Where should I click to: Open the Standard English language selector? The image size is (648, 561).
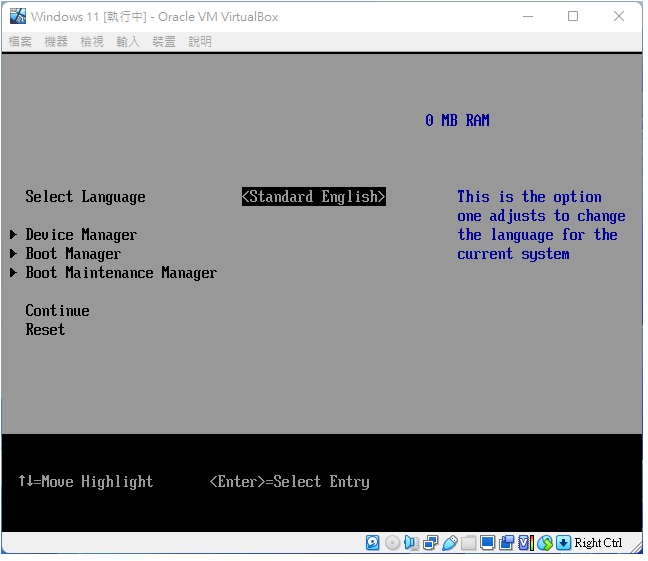(x=316, y=198)
